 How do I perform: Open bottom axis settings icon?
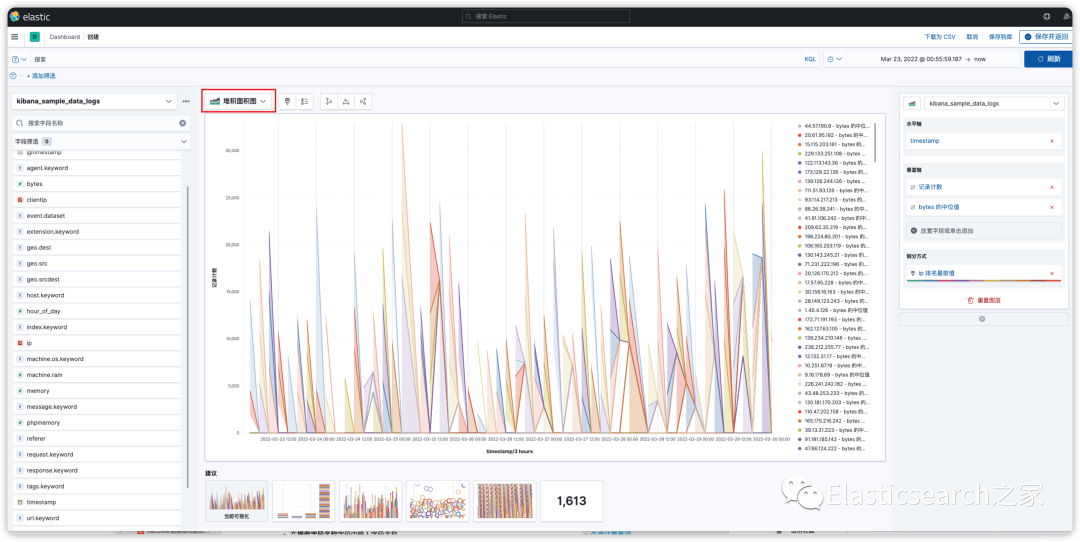pyautogui.click(x=346, y=101)
